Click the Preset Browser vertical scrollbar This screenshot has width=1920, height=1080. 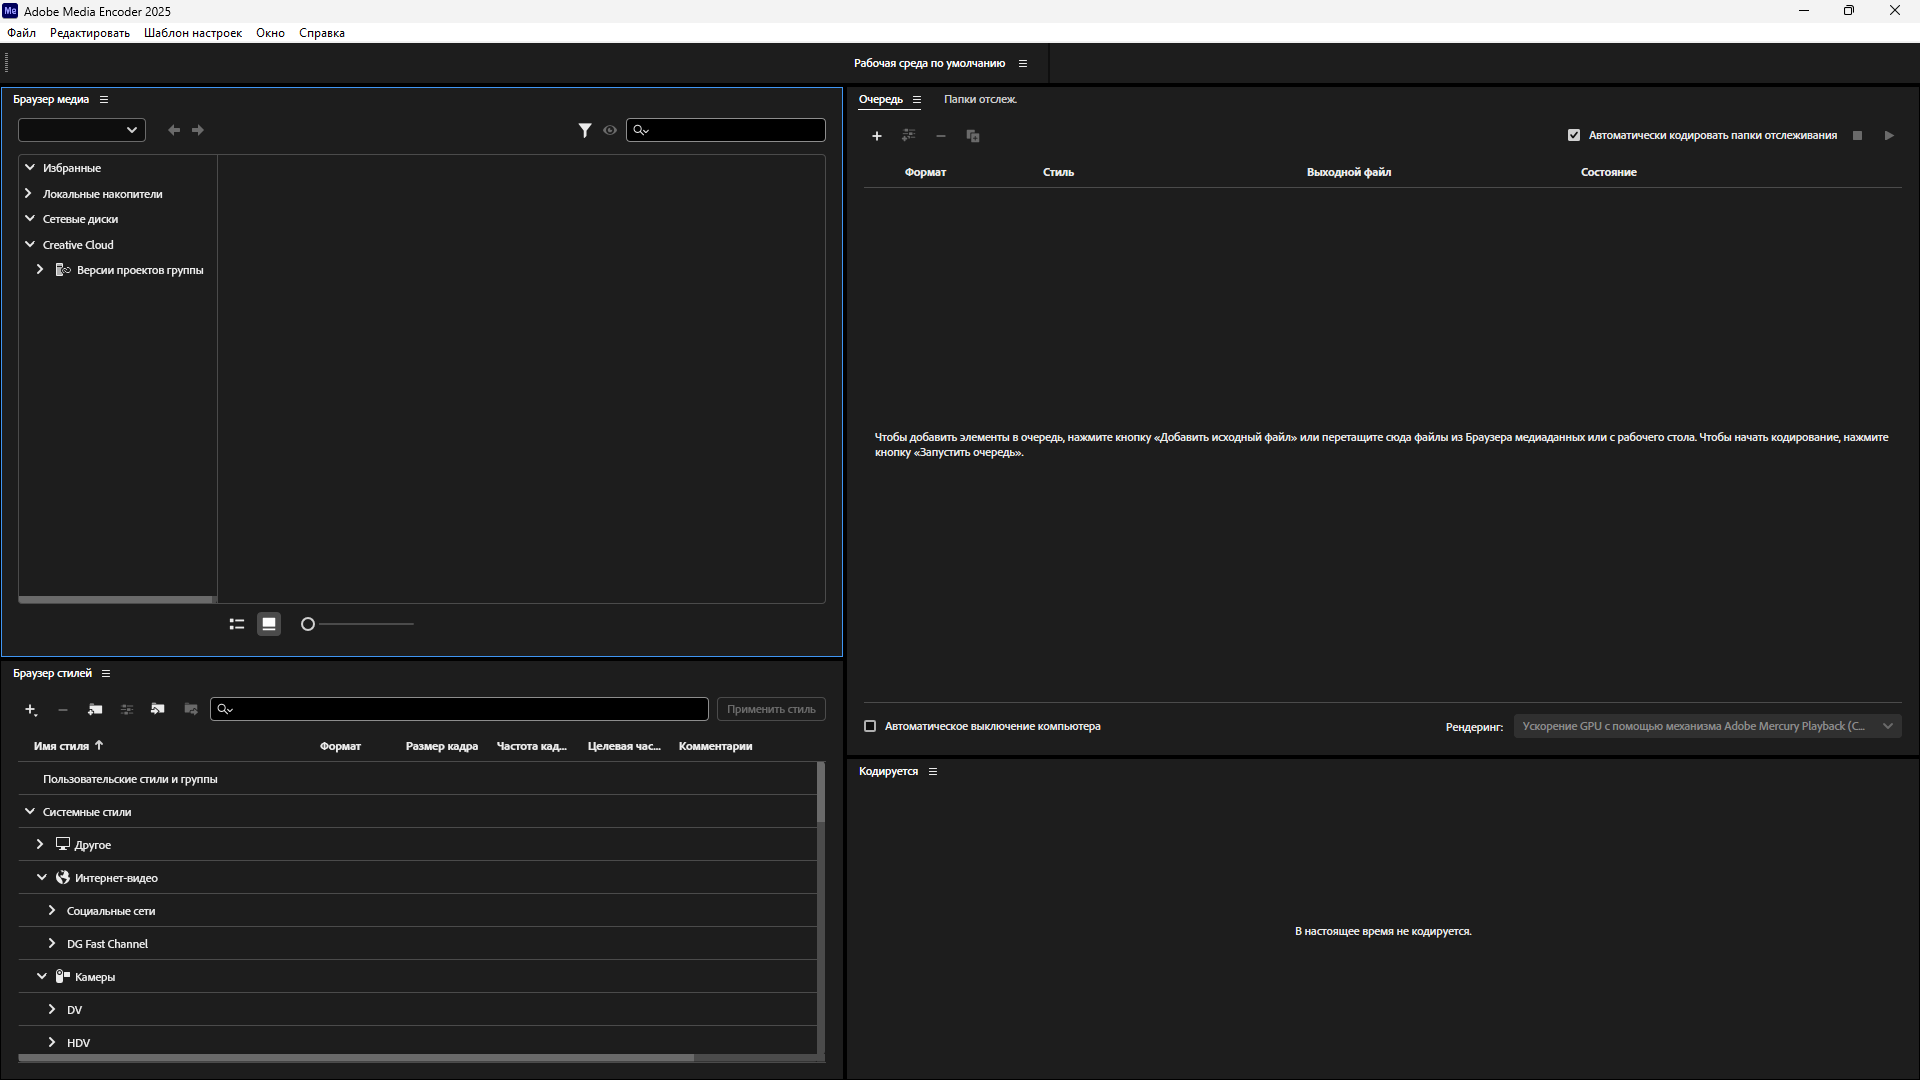(x=821, y=793)
